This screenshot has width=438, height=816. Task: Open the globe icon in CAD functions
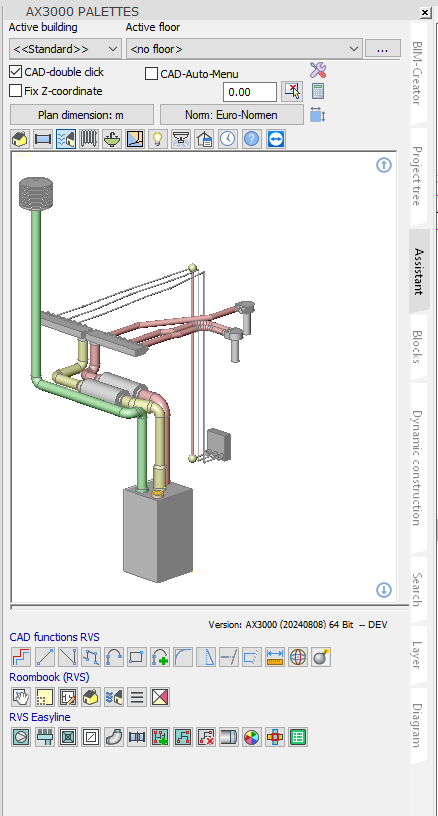[298, 657]
